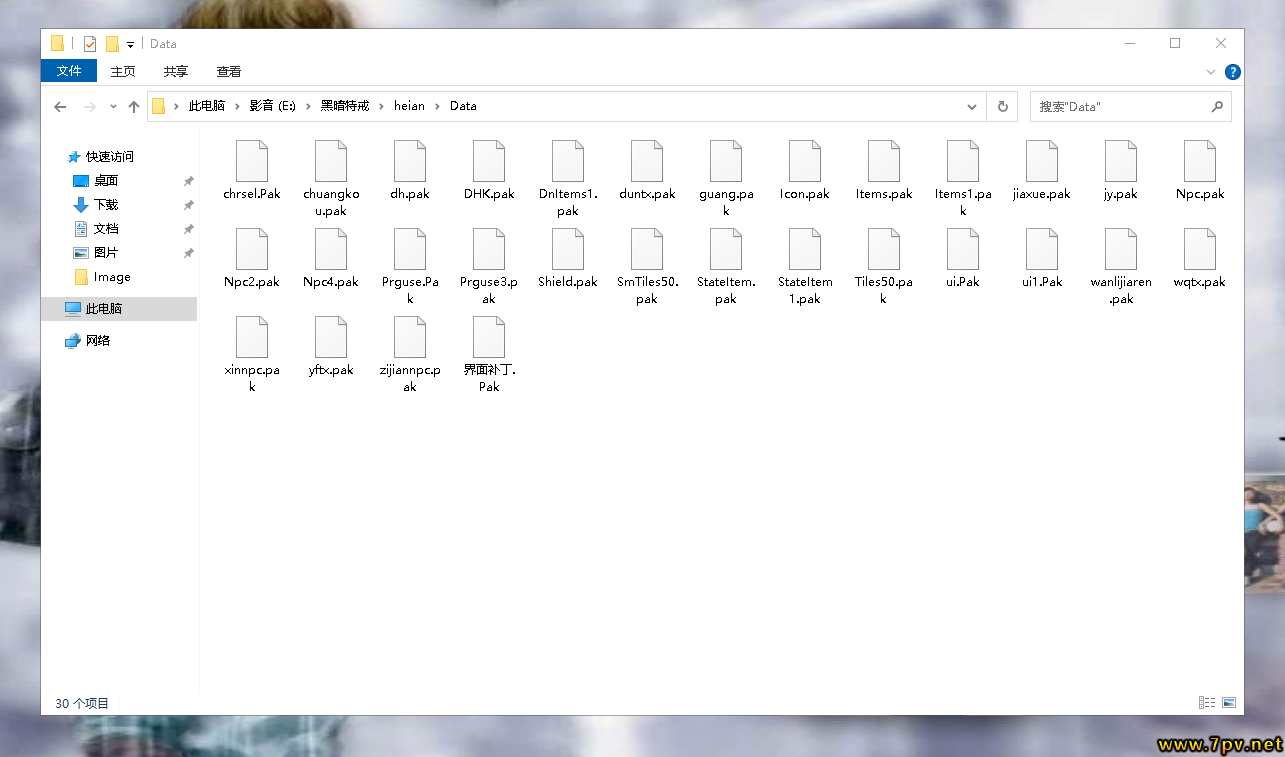This screenshot has height=757, width=1285.
Task: Switch to details list view icon
Action: [x=1207, y=703]
